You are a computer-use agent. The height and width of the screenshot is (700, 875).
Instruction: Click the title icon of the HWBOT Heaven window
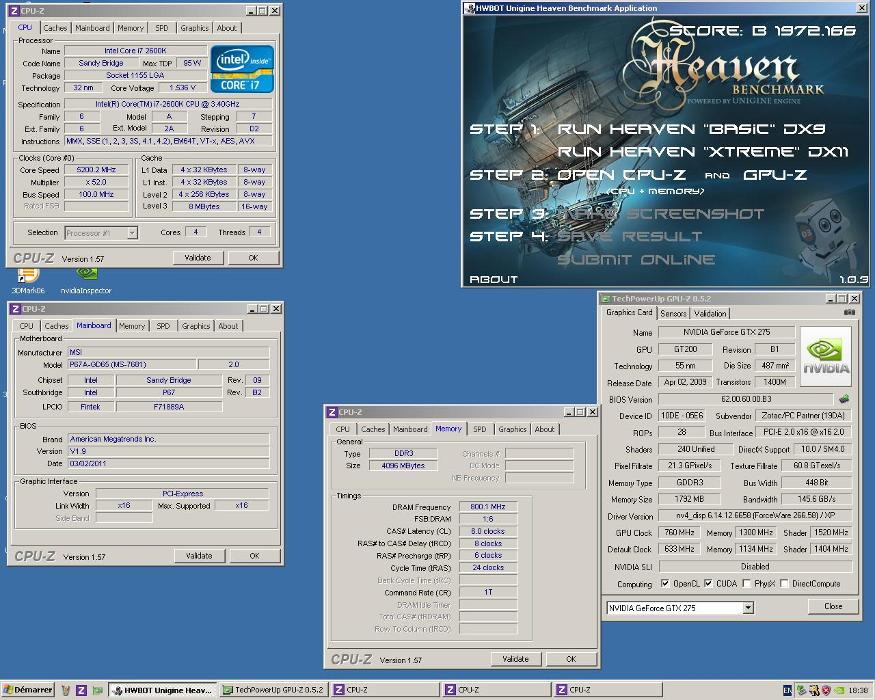click(470, 8)
